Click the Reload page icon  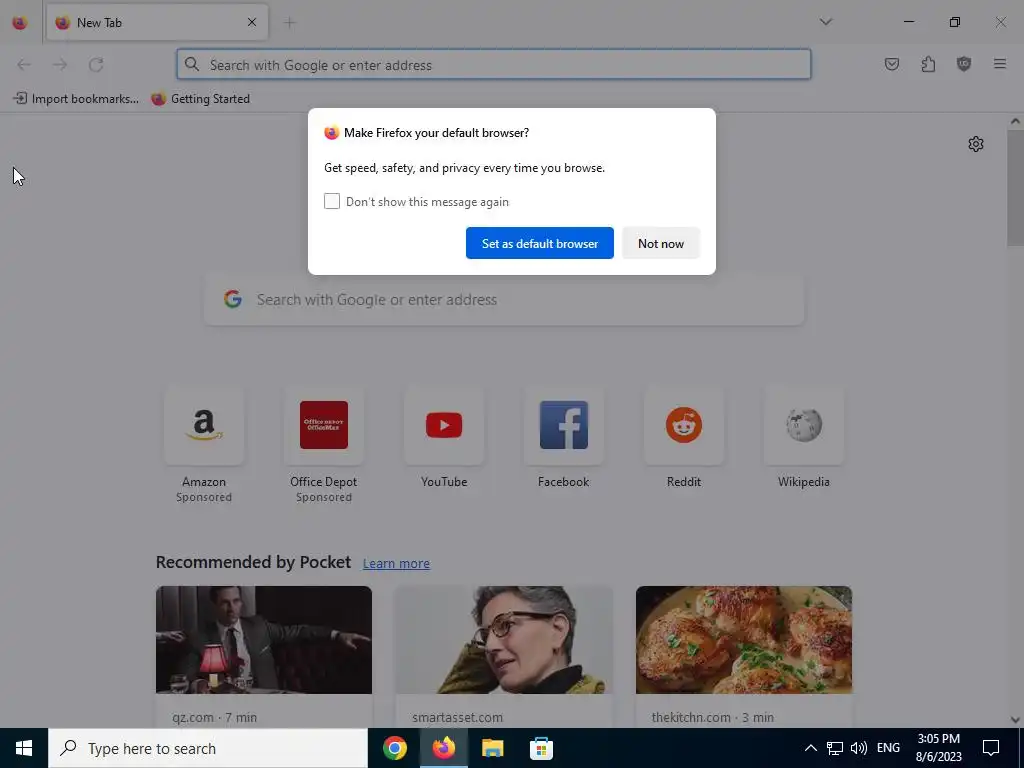coord(96,65)
